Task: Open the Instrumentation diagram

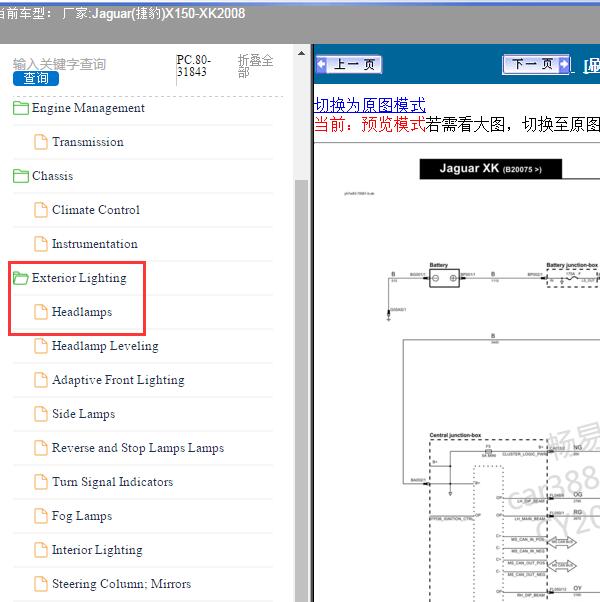Action: [x=94, y=244]
